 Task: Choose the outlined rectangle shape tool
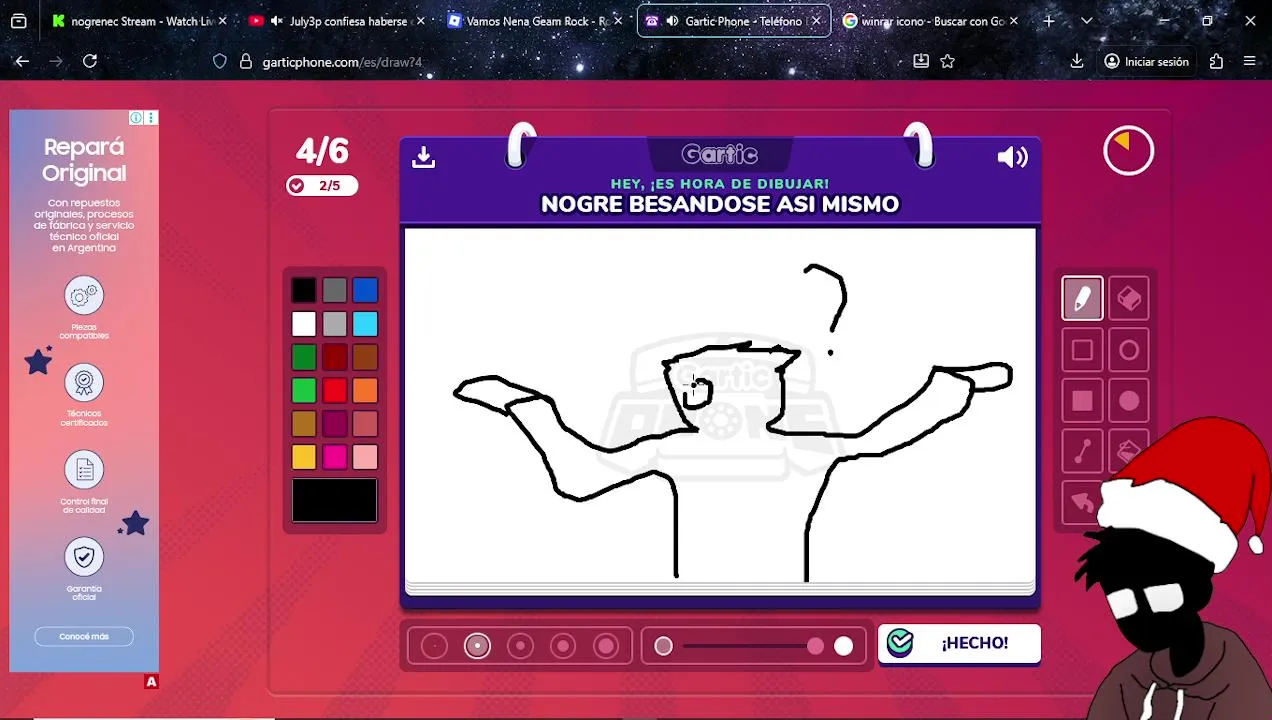(1082, 350)
